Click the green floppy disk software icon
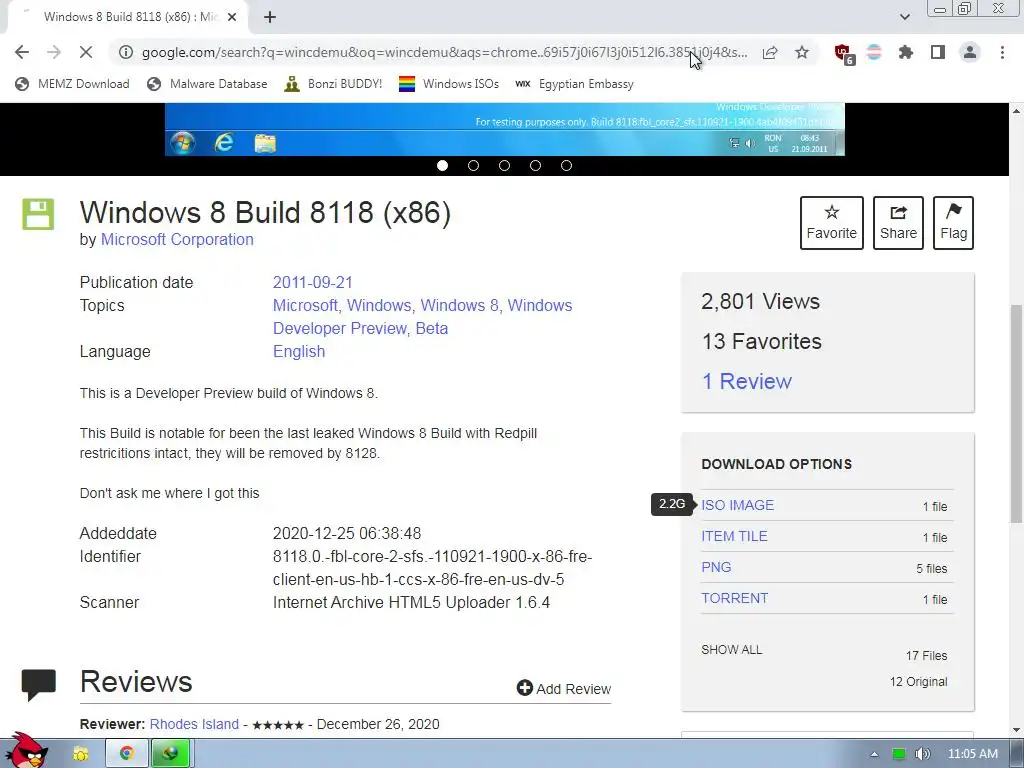Image resolution: width=1024 pixels, height=768 pixels. [x=38, y=214]
